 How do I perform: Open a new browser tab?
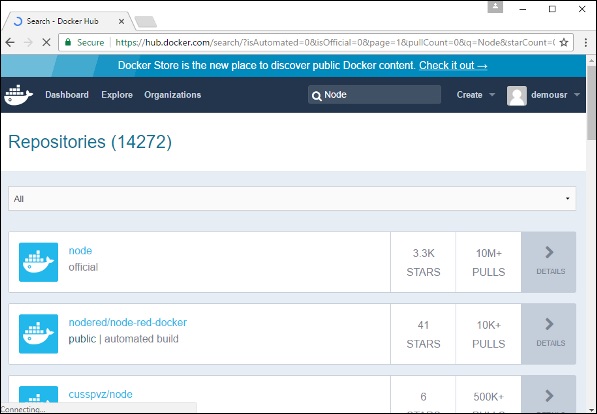[146, 22]
